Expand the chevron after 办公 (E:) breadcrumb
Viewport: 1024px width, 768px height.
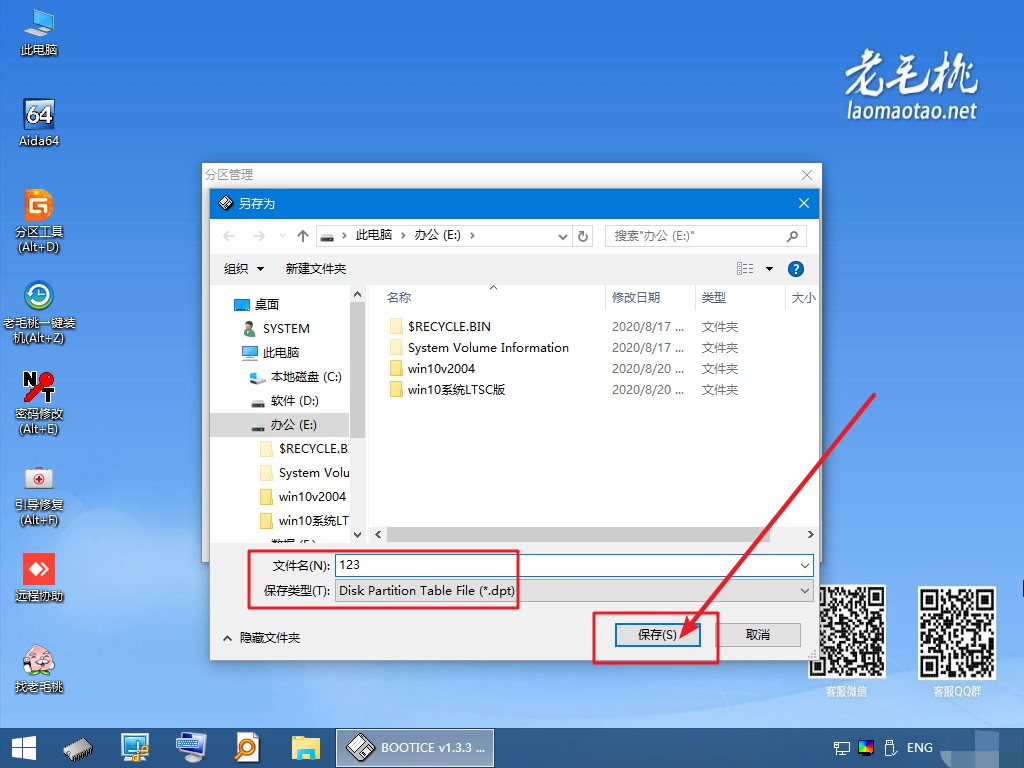(x=472, y=235)
